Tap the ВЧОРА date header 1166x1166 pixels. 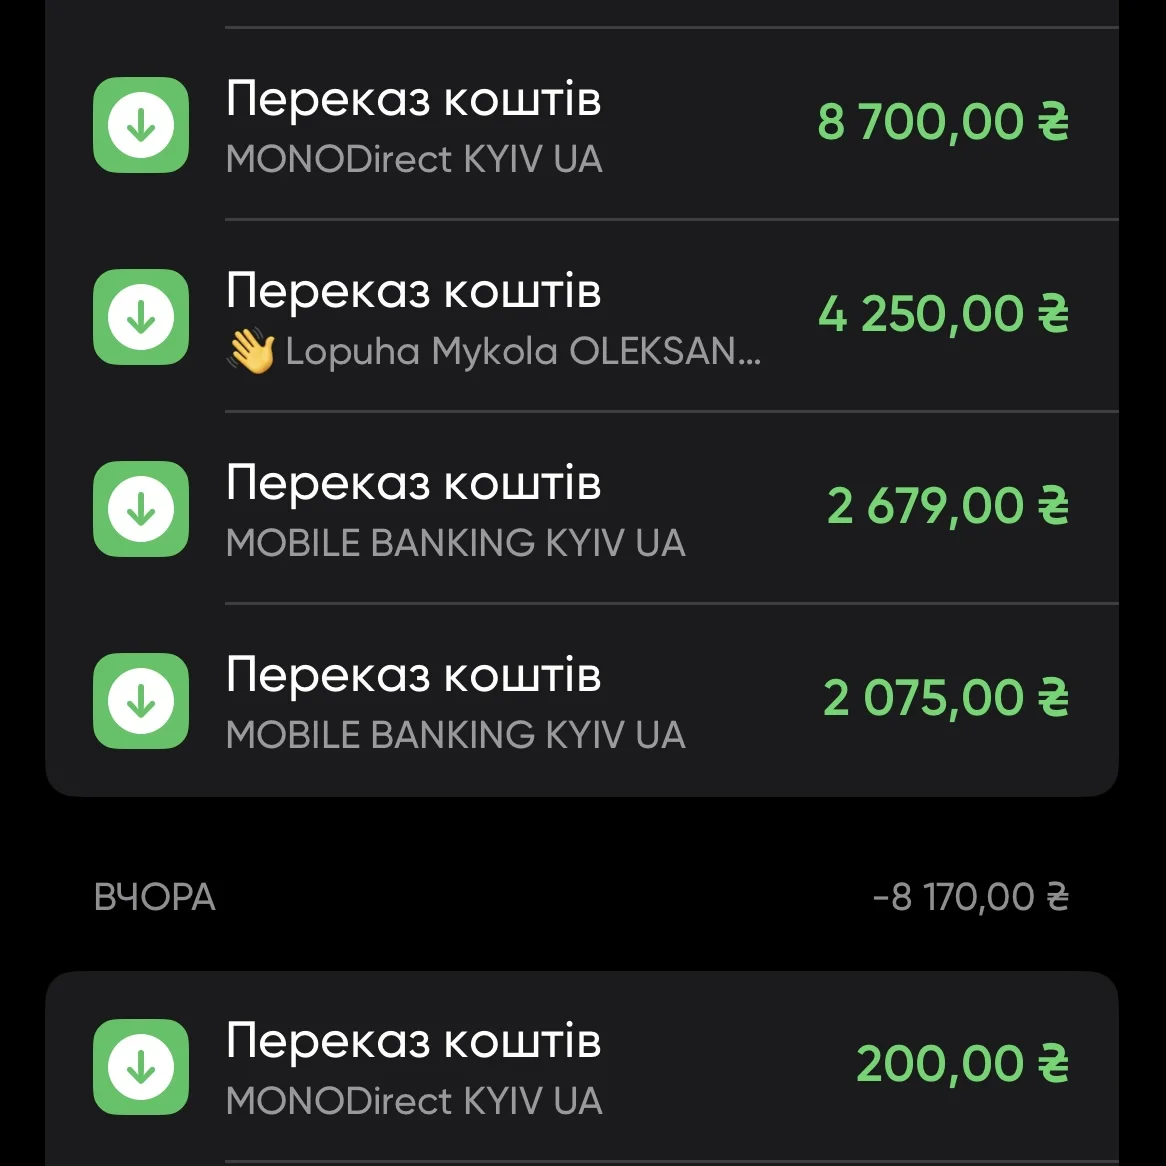click(155, 897)
